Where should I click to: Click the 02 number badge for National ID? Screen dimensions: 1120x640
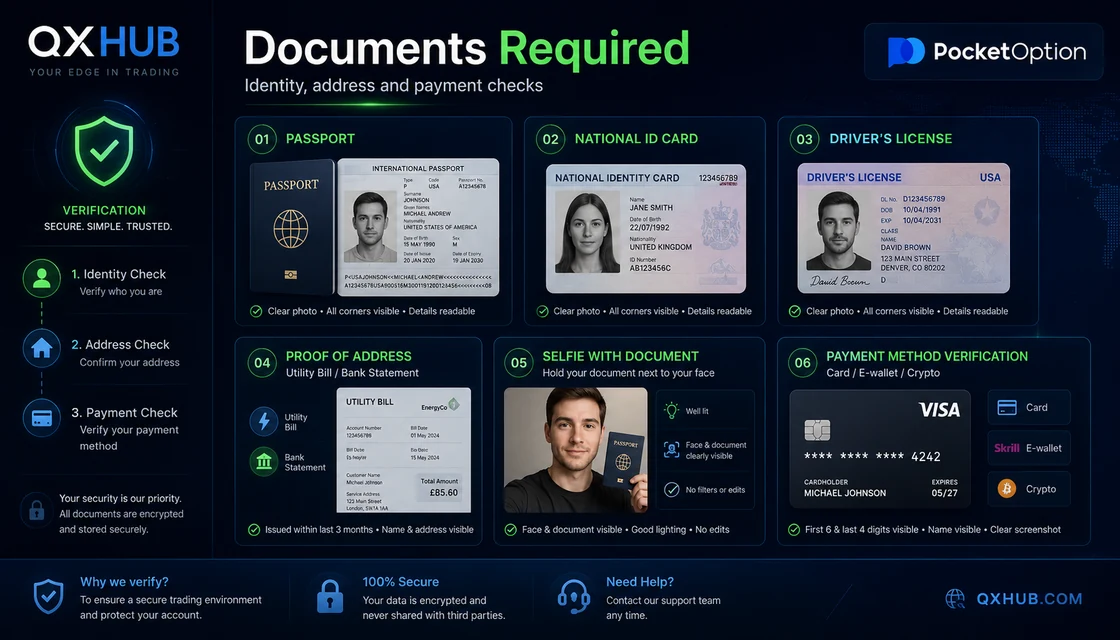pyautogui.click(x=551, y=139)
